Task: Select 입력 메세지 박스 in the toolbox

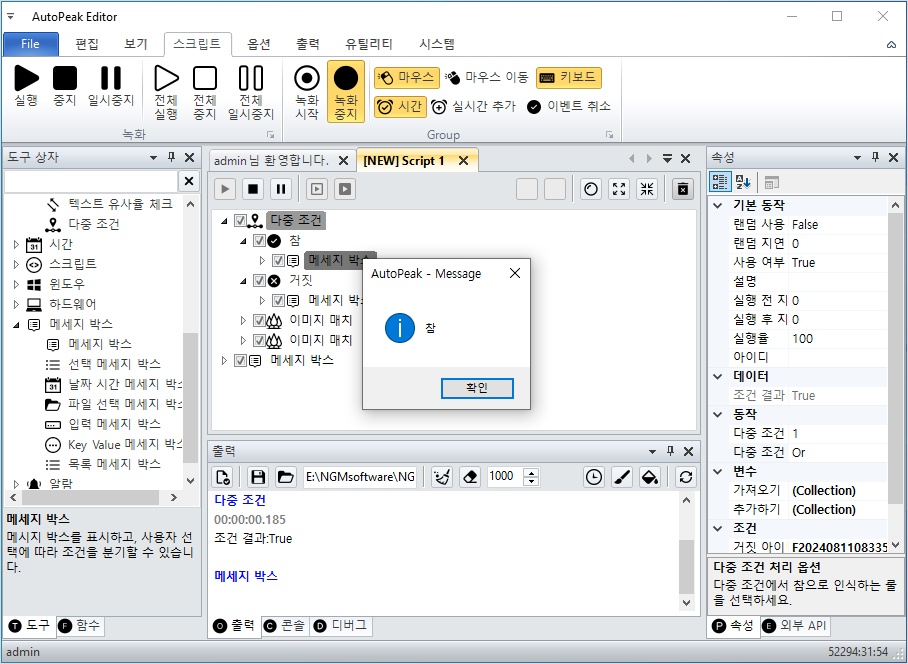Action: click(x=114, y=424)
